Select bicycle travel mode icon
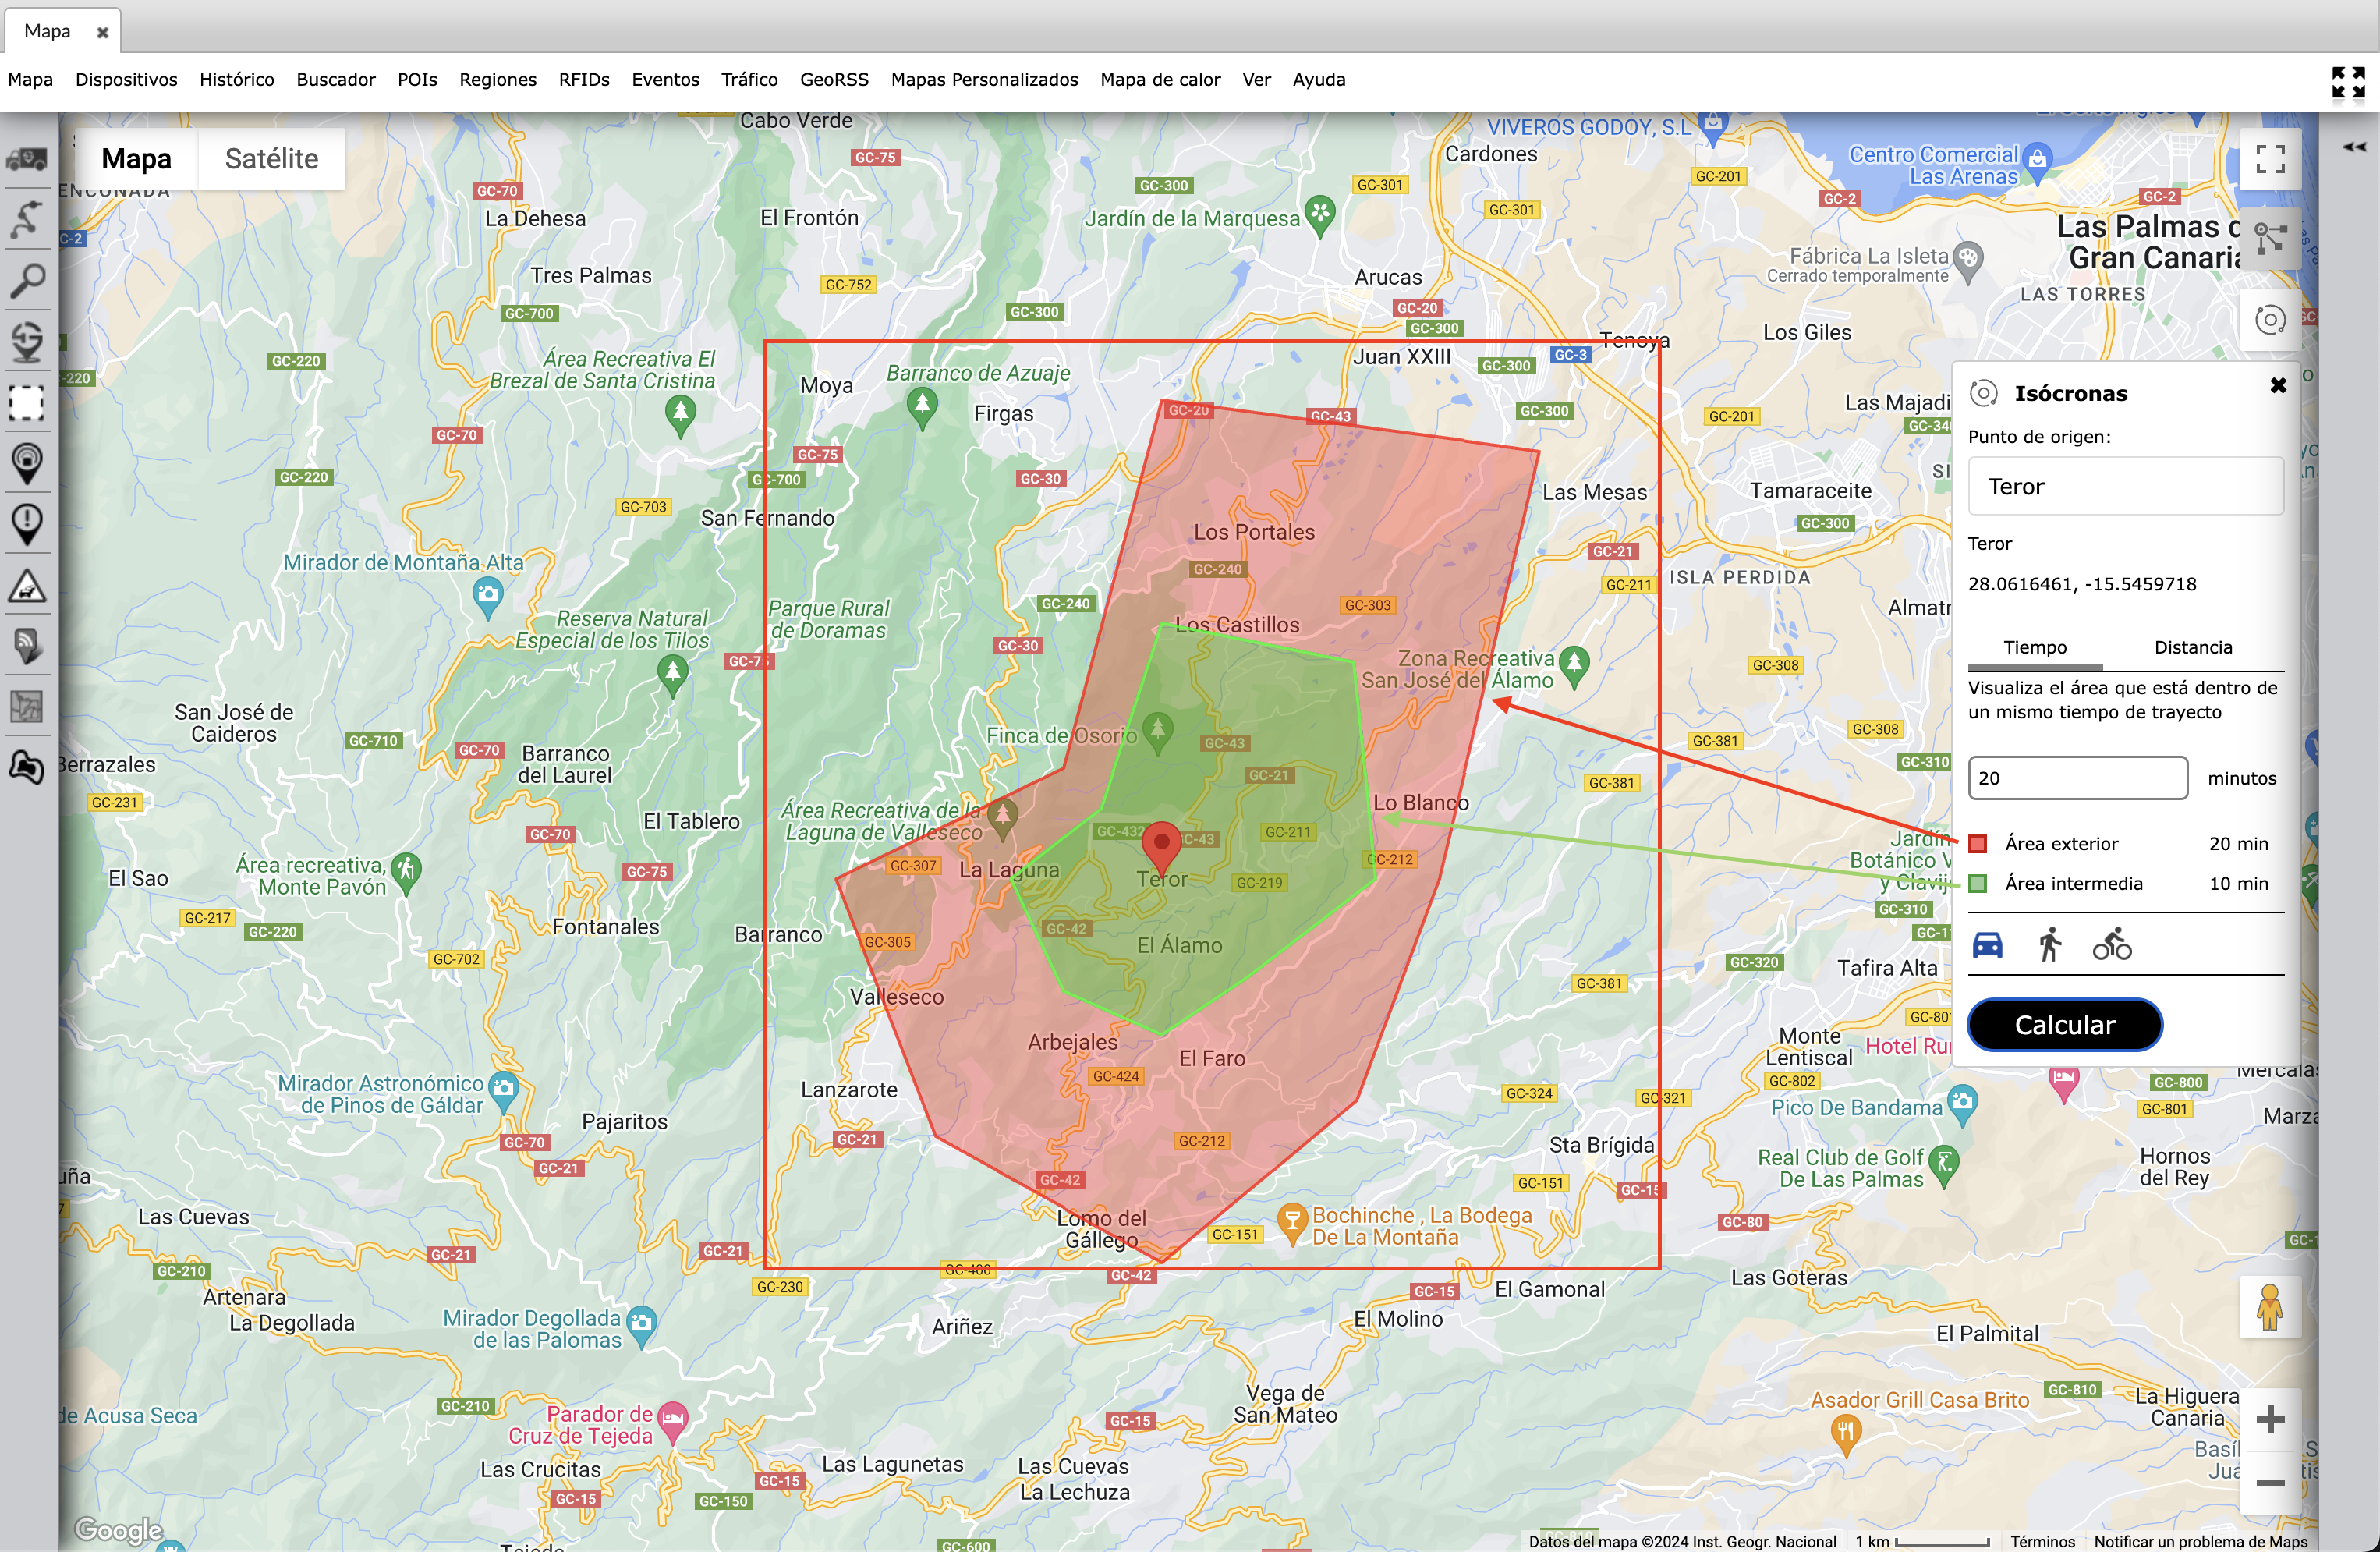The image size is (2380, 1552). [2112, 945]
